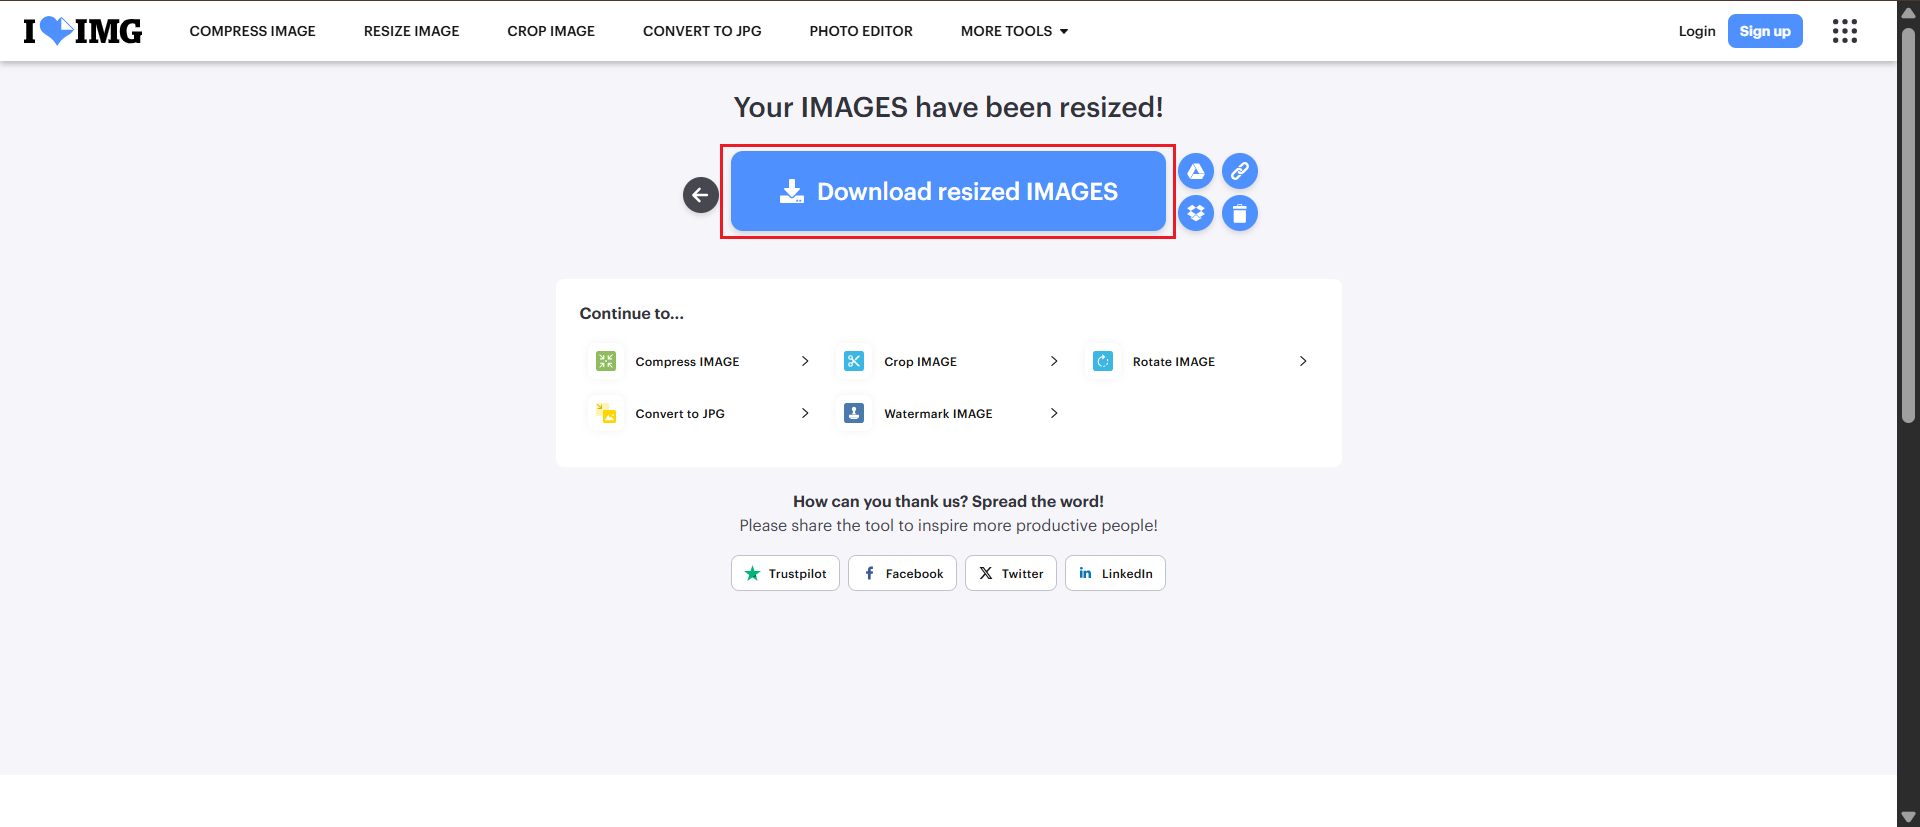Go back using the dark arrow button
Screen dimensions: 1920x827
tap(700, 194)
